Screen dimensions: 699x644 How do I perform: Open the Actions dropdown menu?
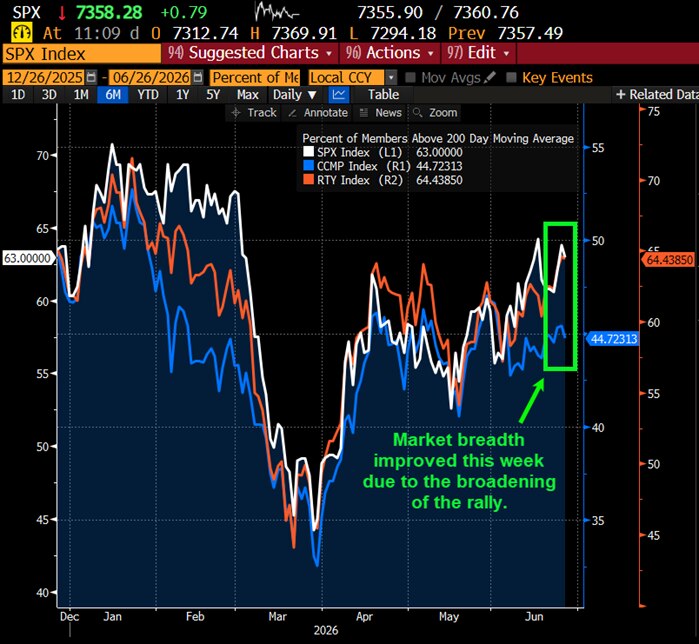point(390,53)
